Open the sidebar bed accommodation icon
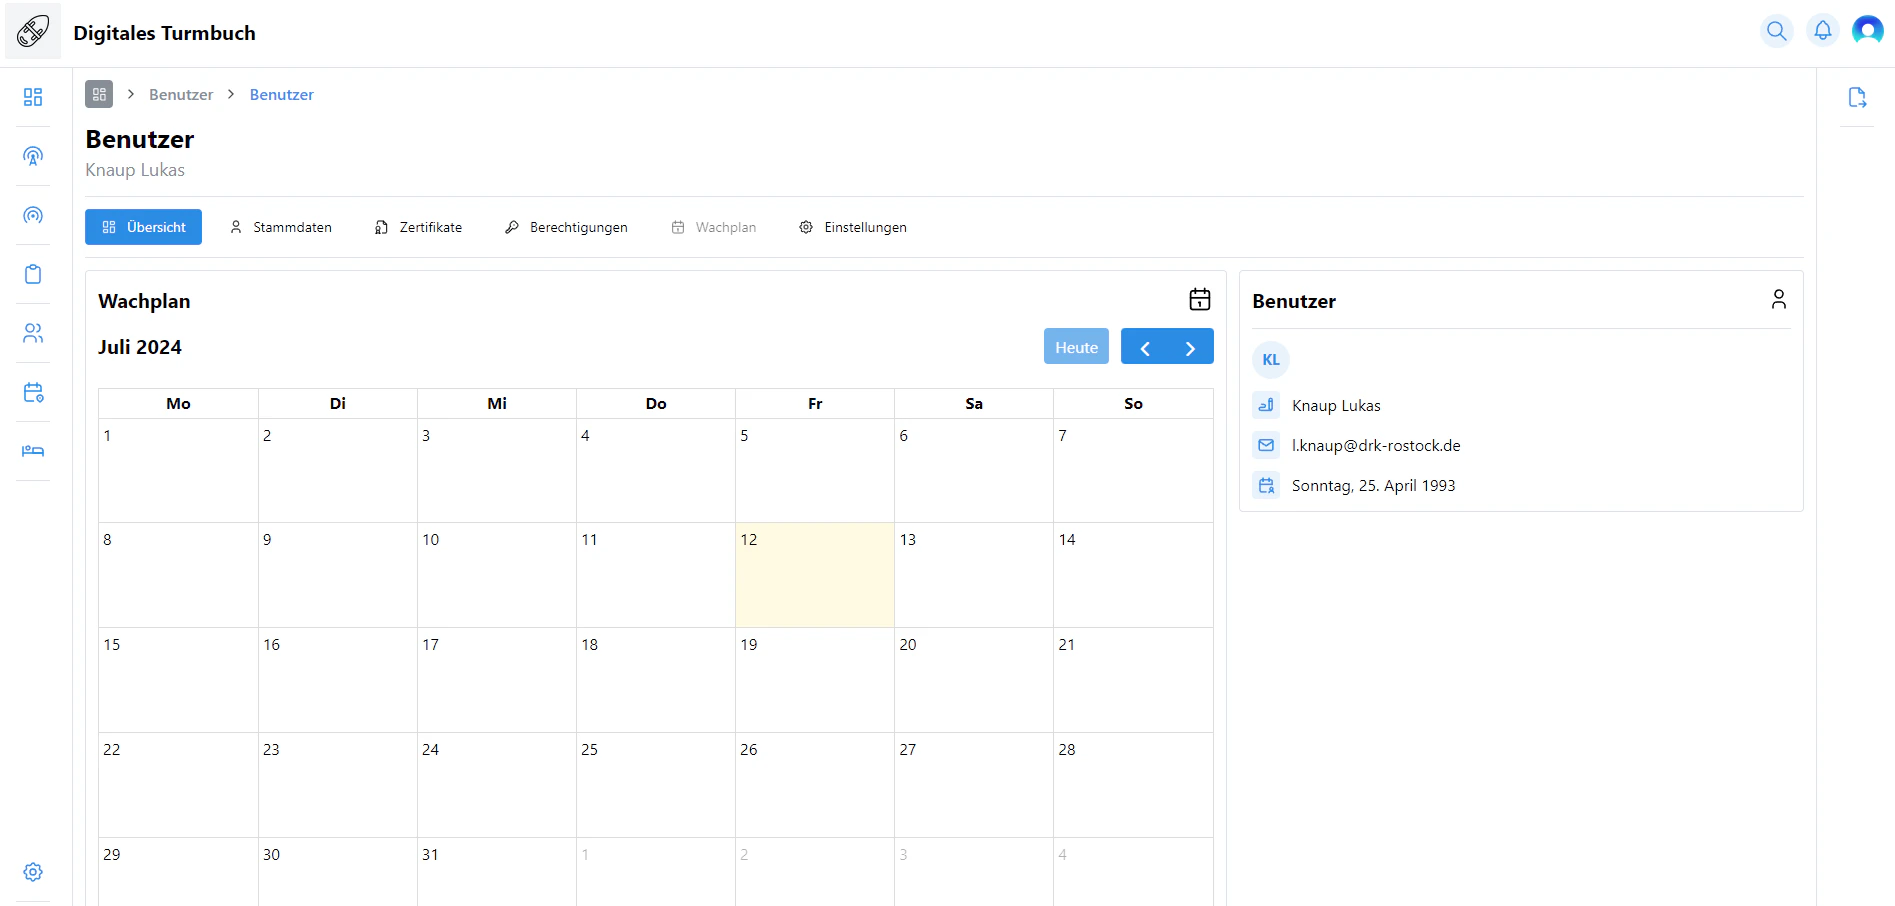The width and height of the screenshot is (1895, 906). [x=33, y=451]
